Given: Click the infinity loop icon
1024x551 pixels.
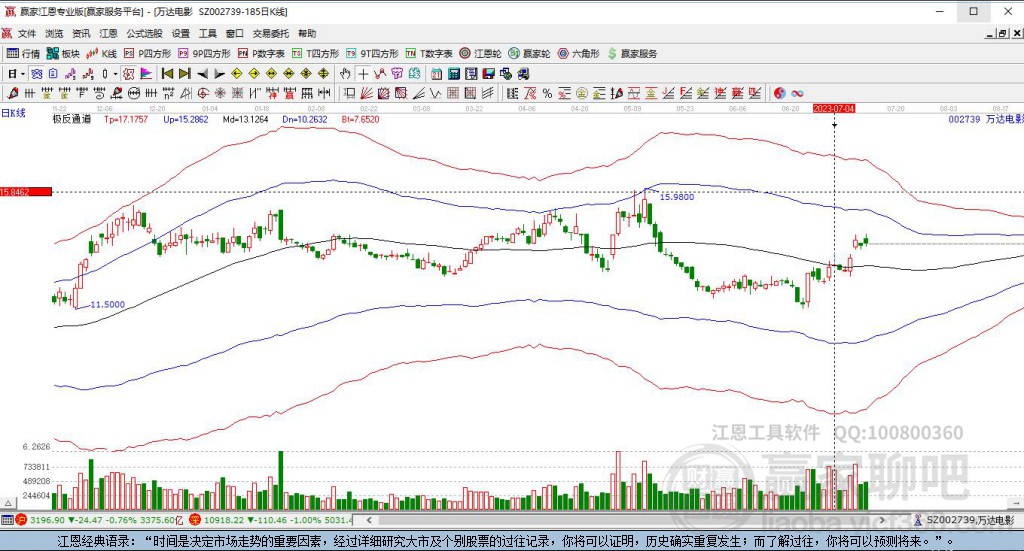Looking at the screenshot, I should coord(797,93).
